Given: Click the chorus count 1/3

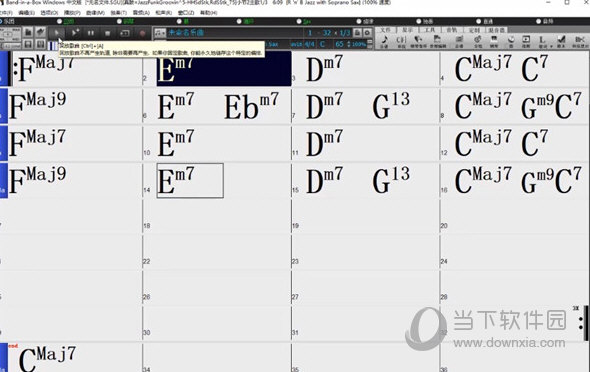Looking at the screenshot, I should pos(345,33).
